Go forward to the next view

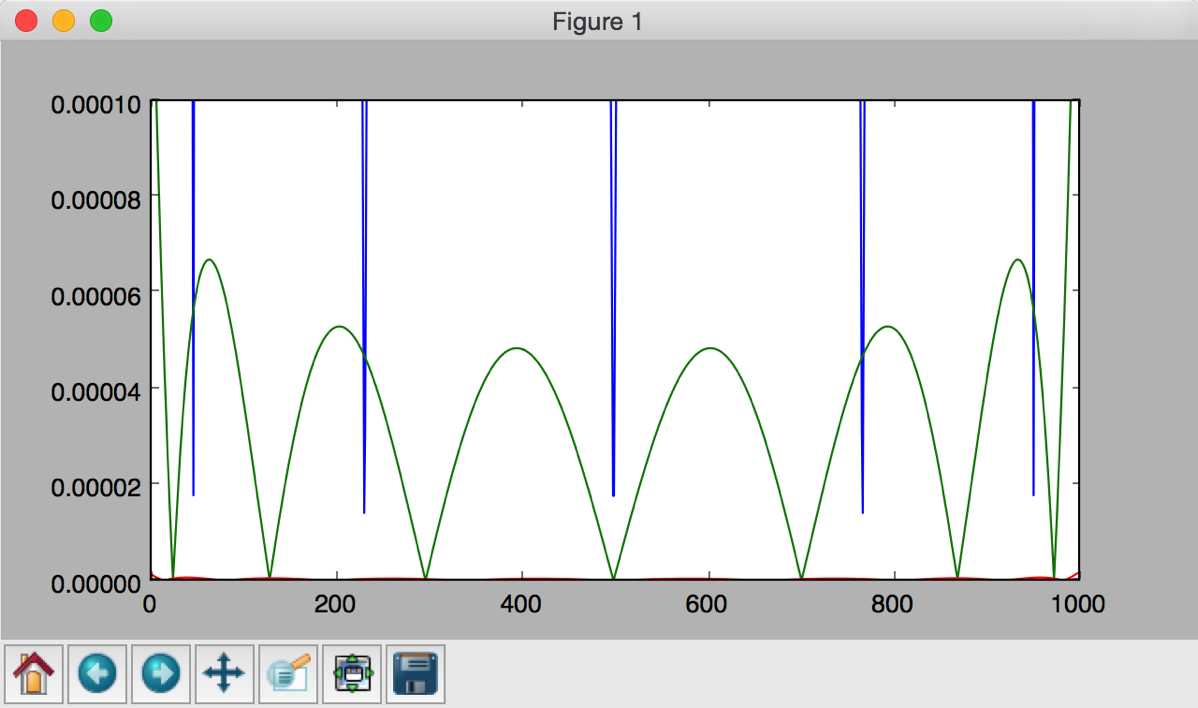click(x=160, y=674)
